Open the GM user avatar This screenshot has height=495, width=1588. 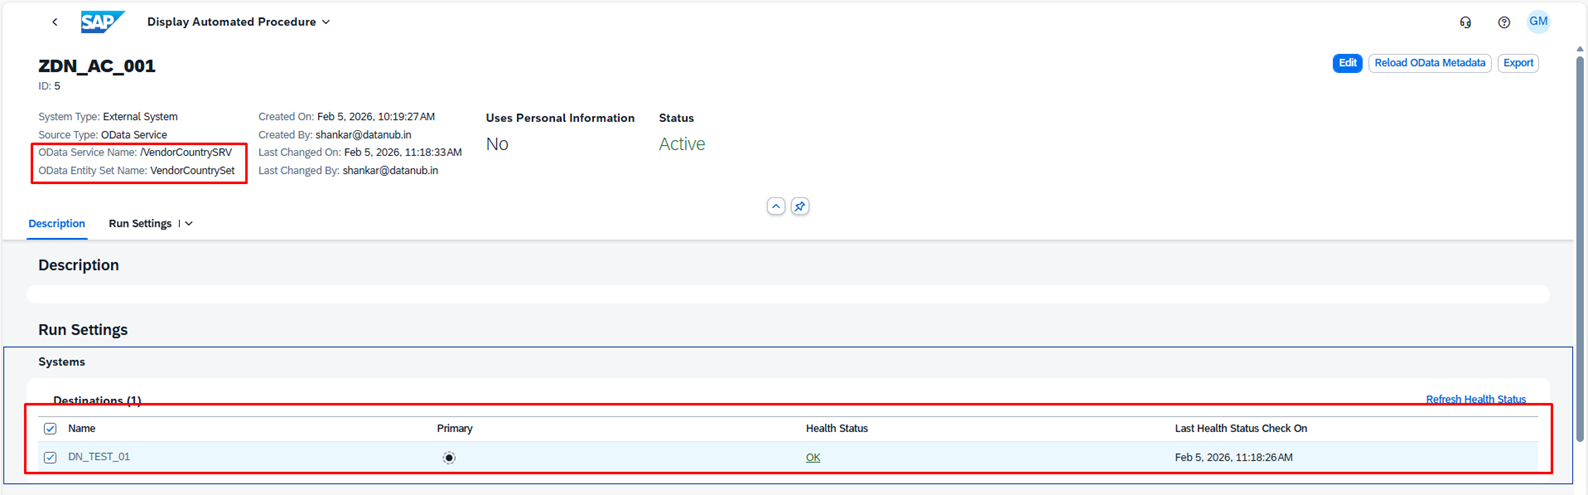(1538, 21)
